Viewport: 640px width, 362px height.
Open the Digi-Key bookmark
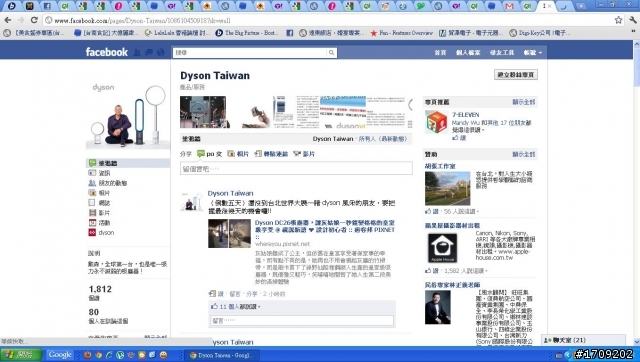[540, 33]
